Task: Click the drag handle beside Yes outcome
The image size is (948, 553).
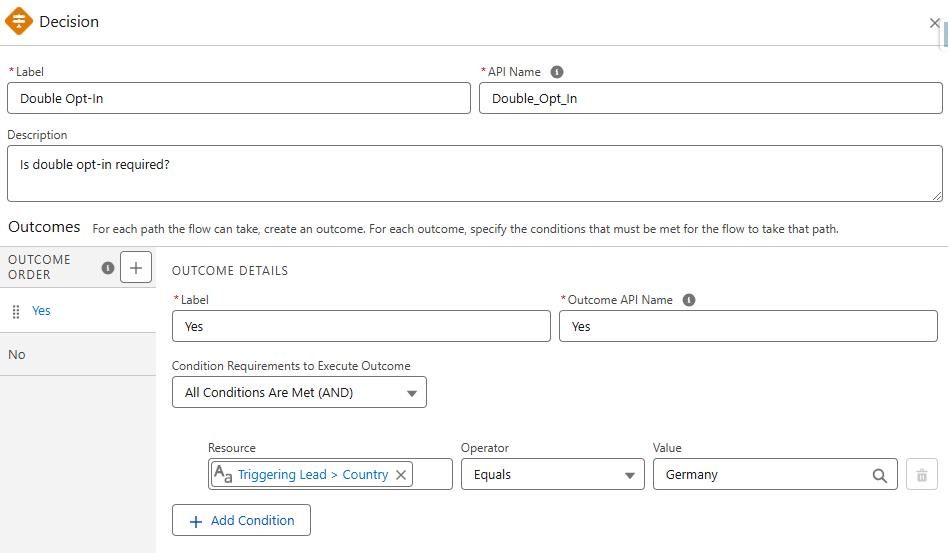Action: [x=15, y=312]
